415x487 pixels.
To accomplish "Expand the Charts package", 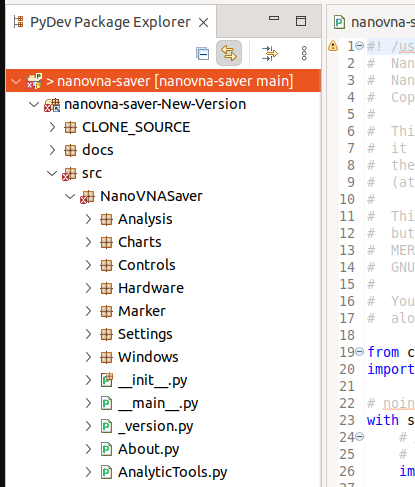I will (88, 242).
